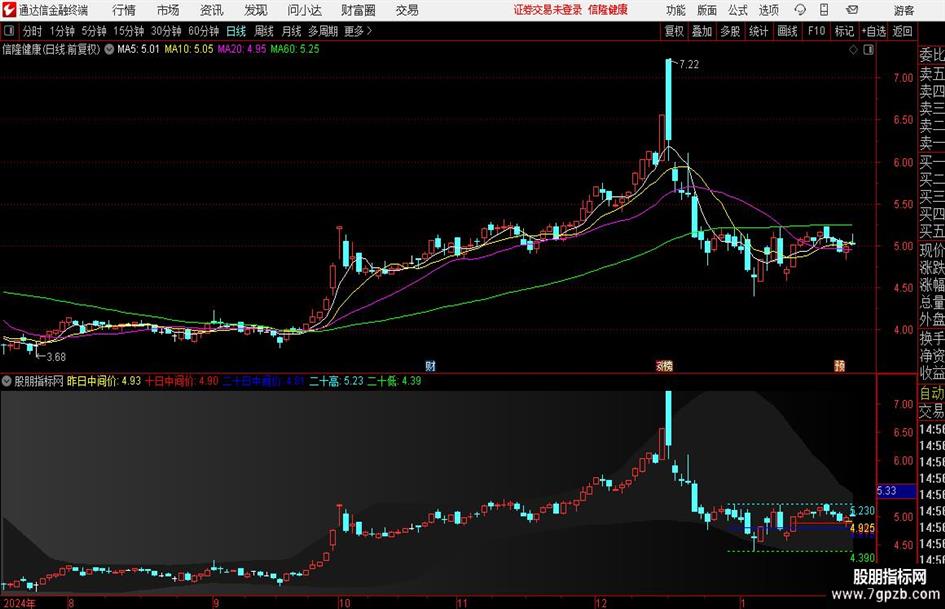The width and height of the screenshot is (945, 609).
Task: Switch to 60分钟 period
Action: [204, 31]
